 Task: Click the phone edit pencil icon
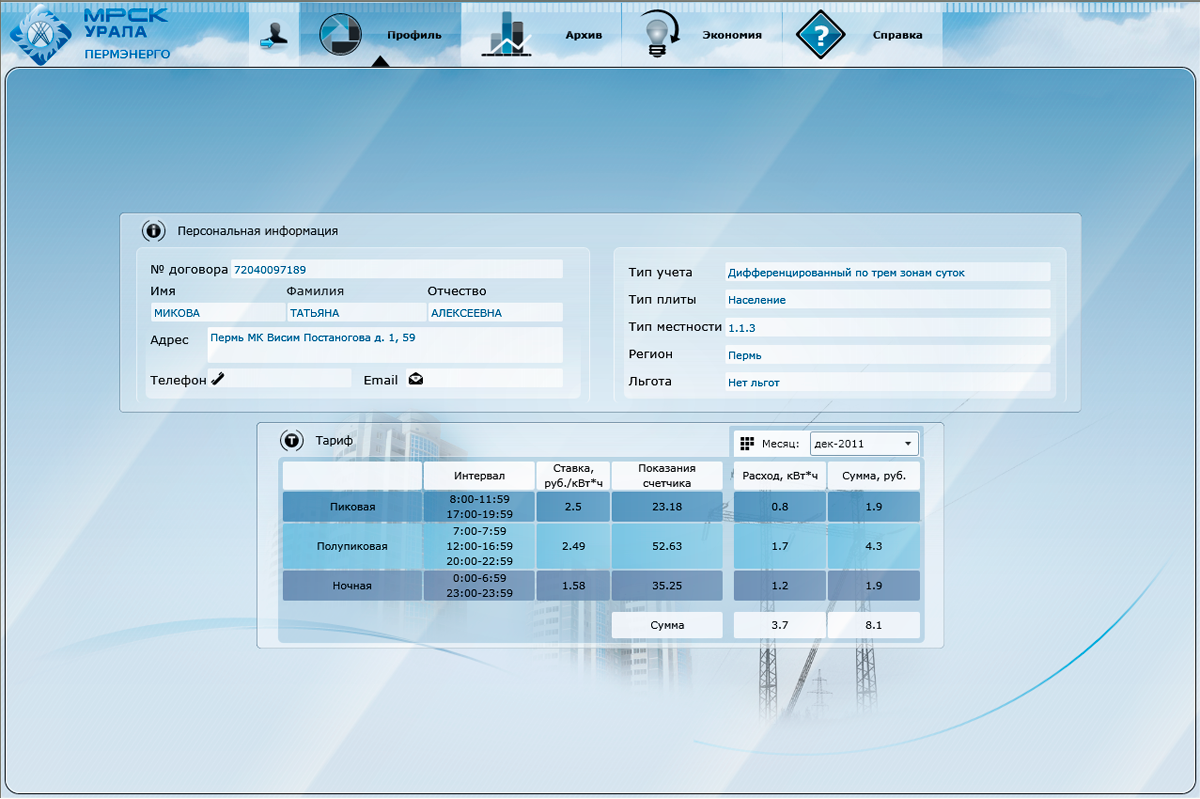[218, 378]
